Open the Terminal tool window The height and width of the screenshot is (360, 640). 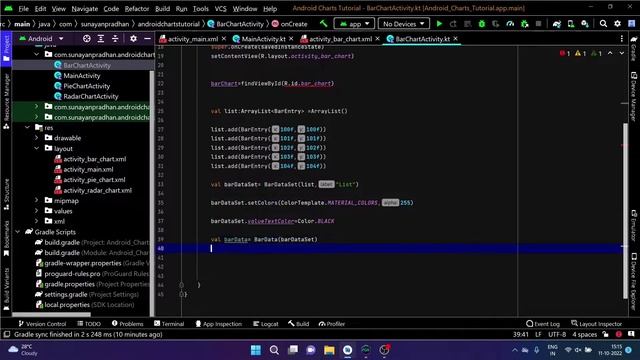(x=169, y=324)
